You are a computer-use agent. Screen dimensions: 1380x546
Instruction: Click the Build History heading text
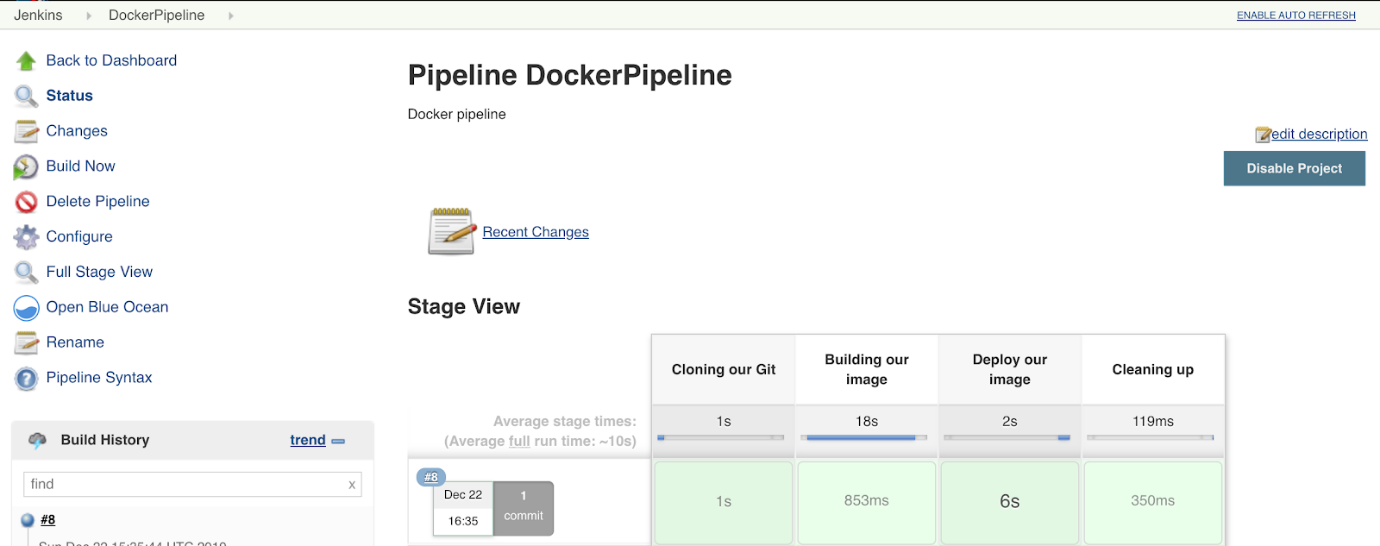click(x=105, y=440)
